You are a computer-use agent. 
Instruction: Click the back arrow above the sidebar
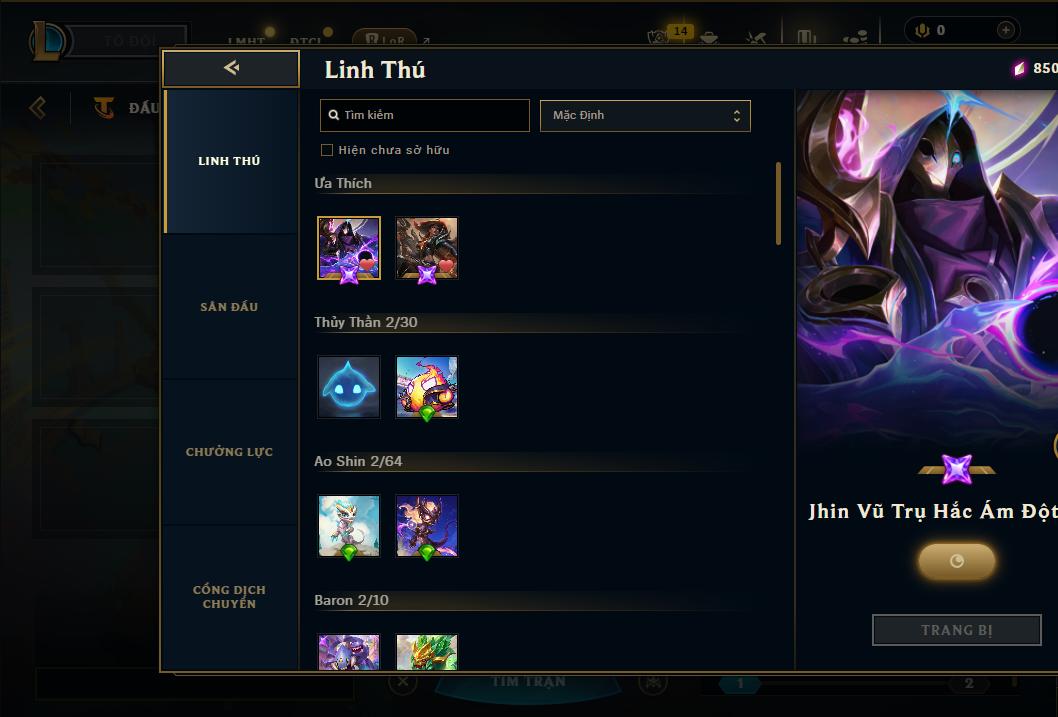231,67
